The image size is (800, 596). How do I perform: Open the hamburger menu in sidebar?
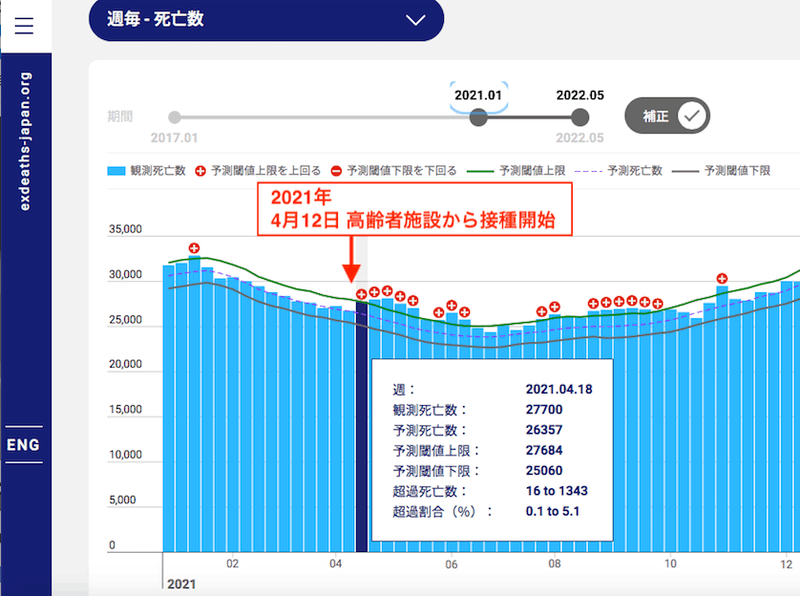tap(24, 25)
